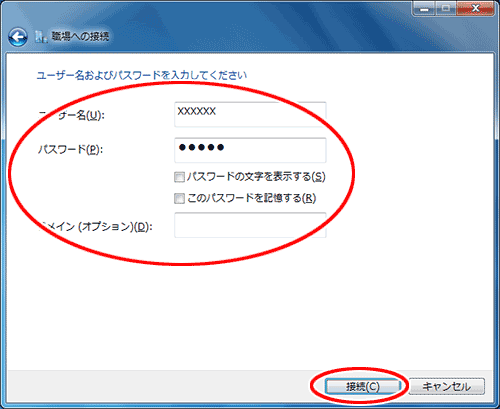
Task: Click the heading ユーザー名およびパスワードを入力してください
Action: pos(142,75)
